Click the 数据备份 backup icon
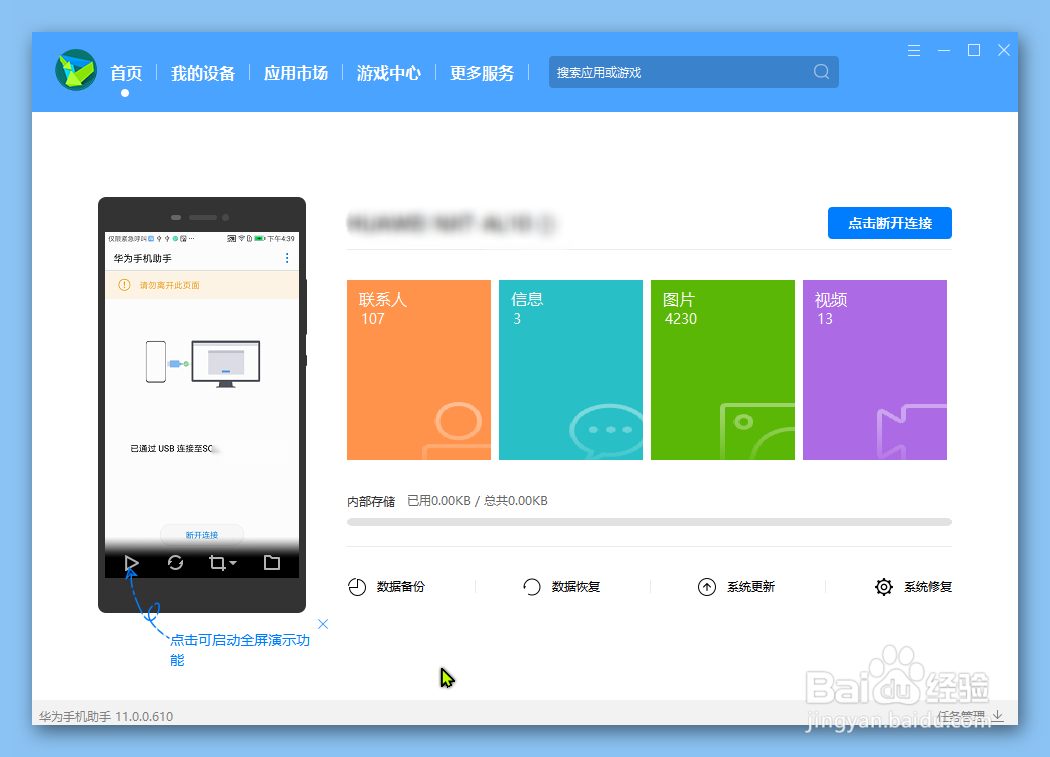This screenshot has height=757, width=1050. (357, 587)
